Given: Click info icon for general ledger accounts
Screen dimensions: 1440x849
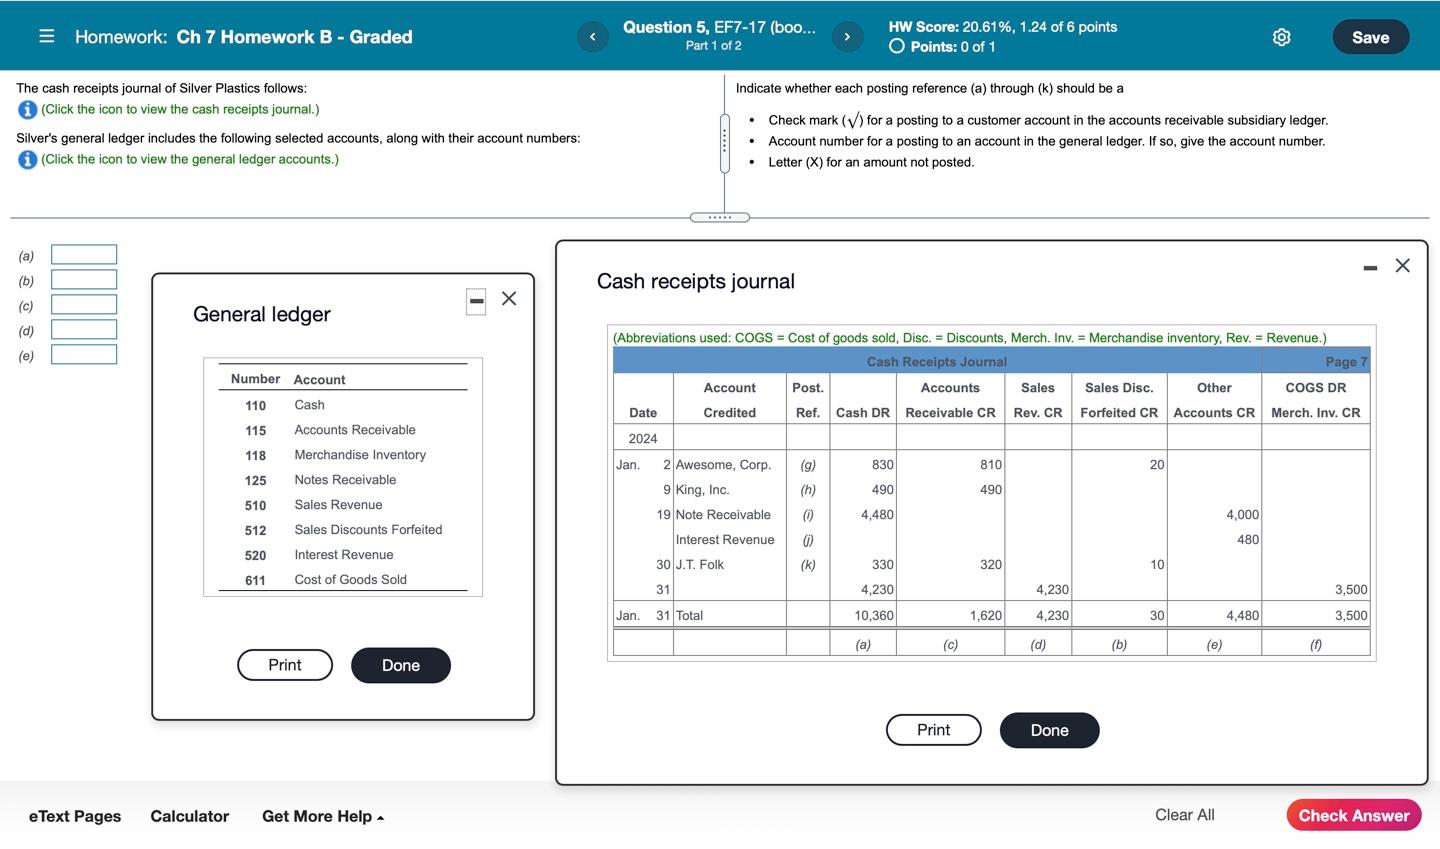Looking at the screenshot, I should click(x=28, y=160).
